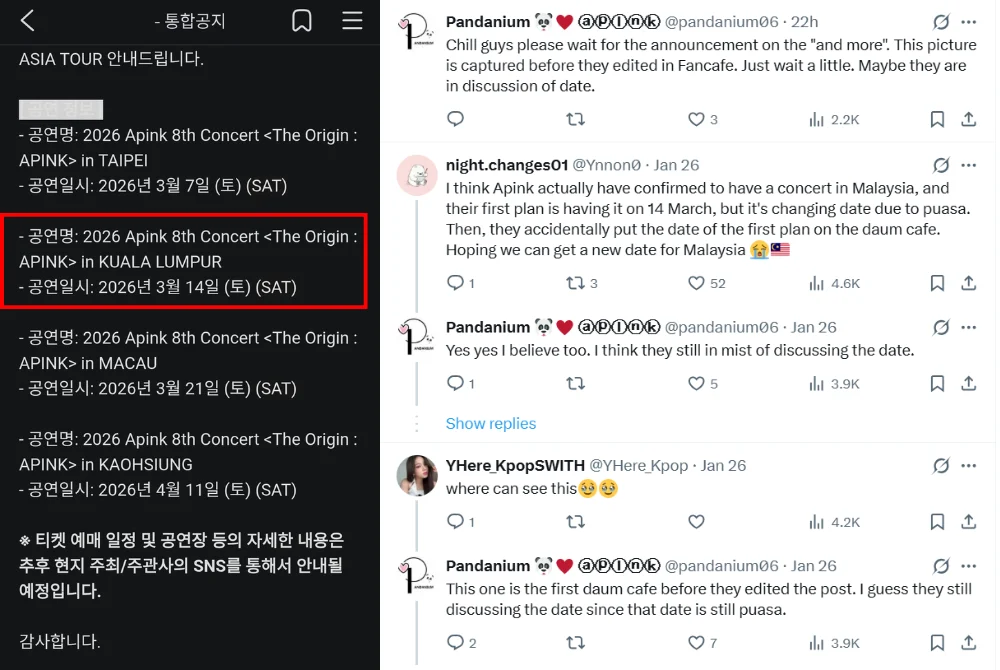Like the night.changes01 tweet with 52 likes
This screenshot has height=670, width=1000.
pos(697,283)
